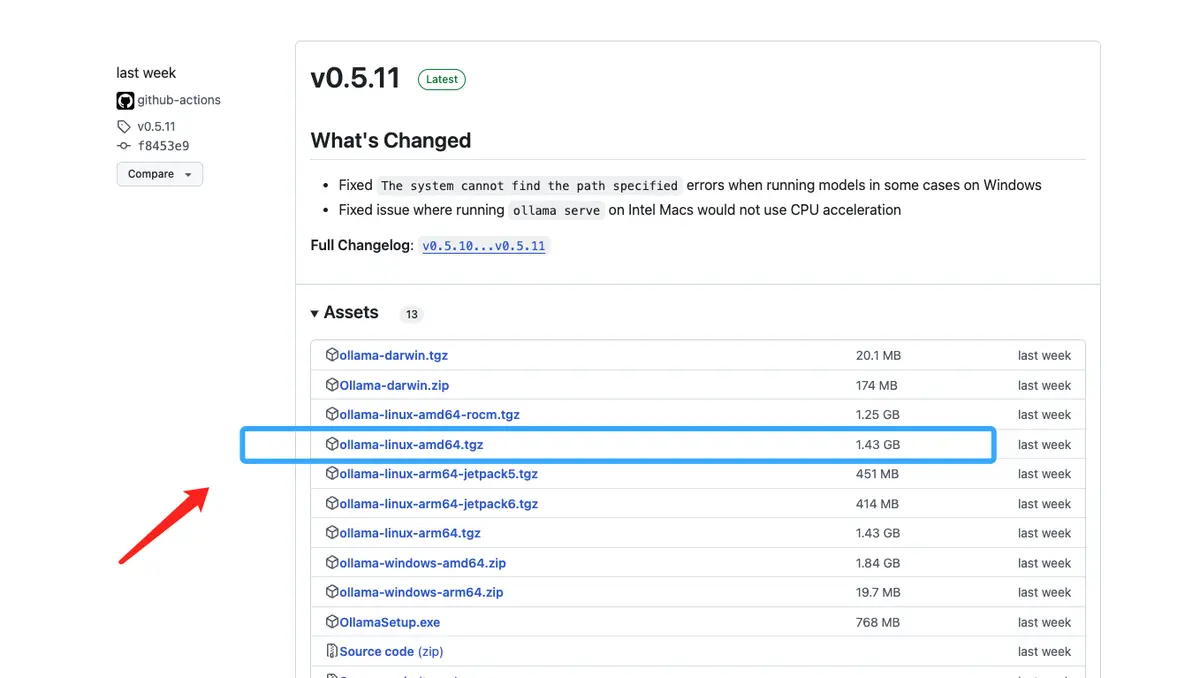
Task: Open v0.5.10...v0.5.11 full changelog link
Action: (484, 246)
